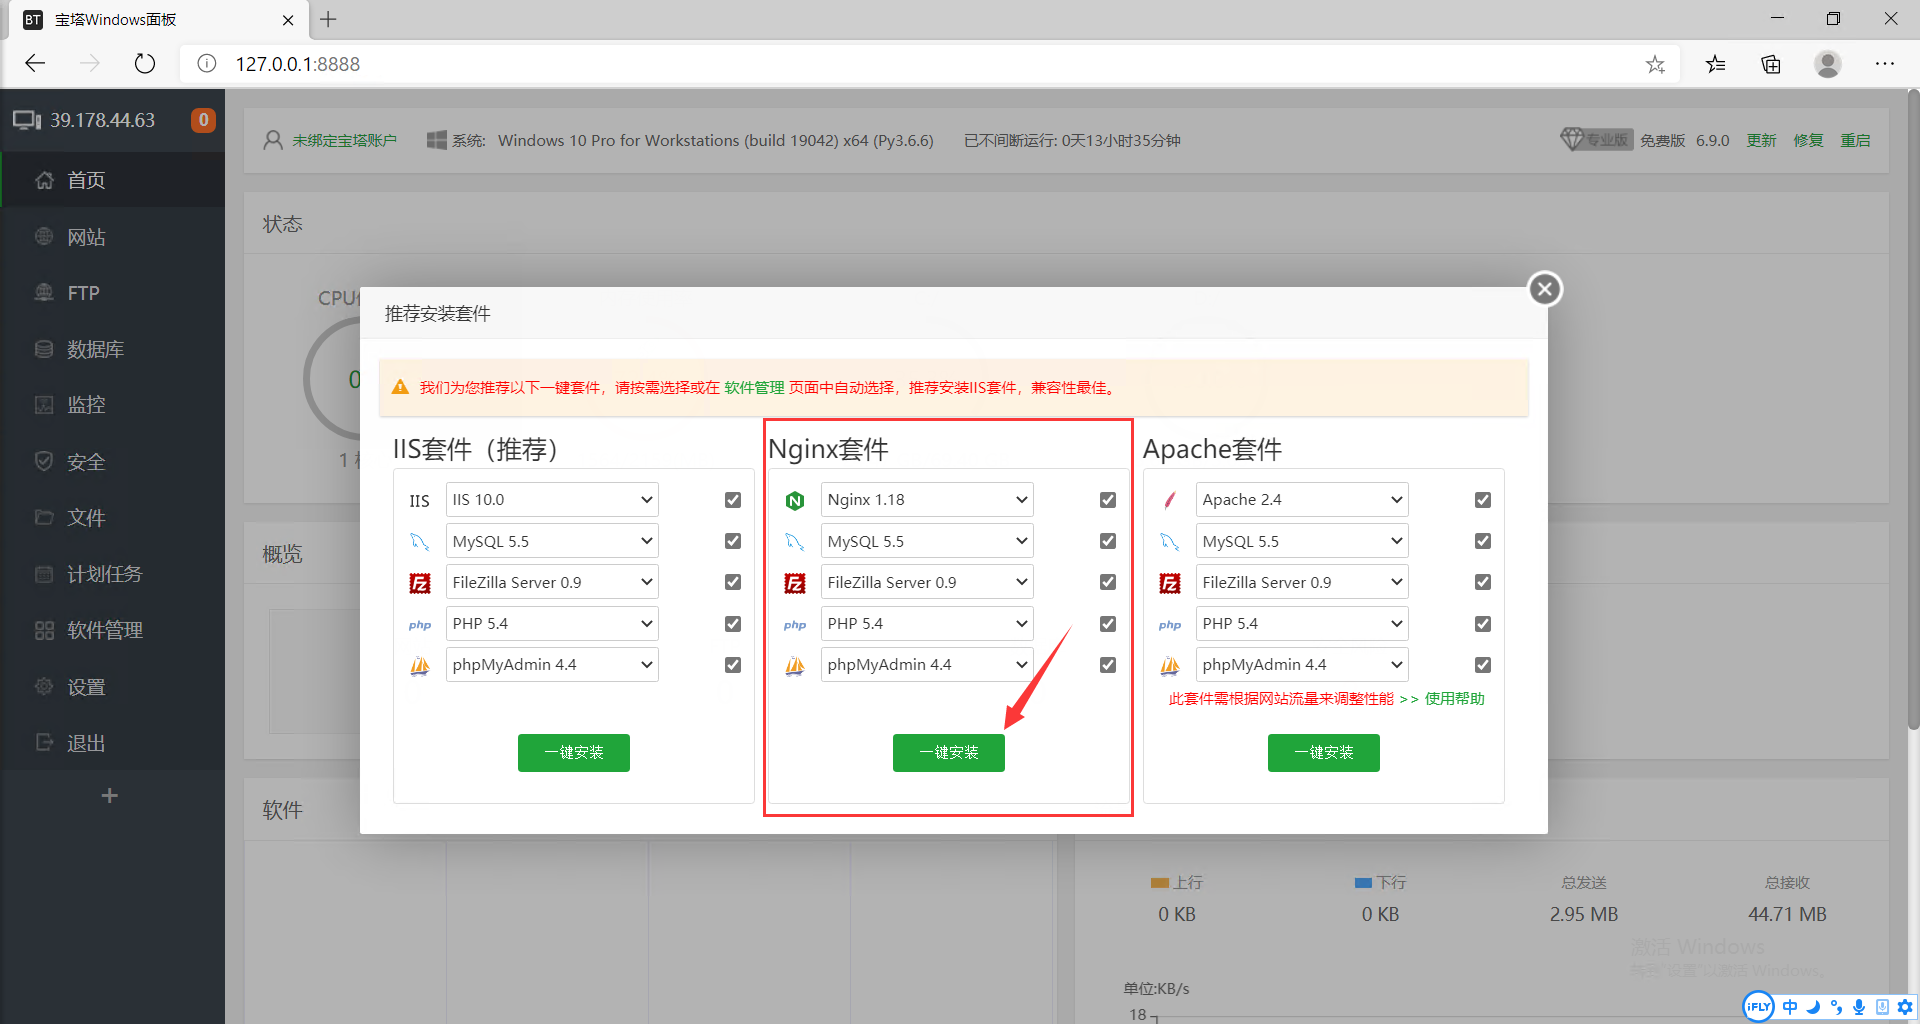Image resolution: width=1920 pixels, height=1024 pixels.
Task: Open browser collections icon
Action: click(1771, 64)
